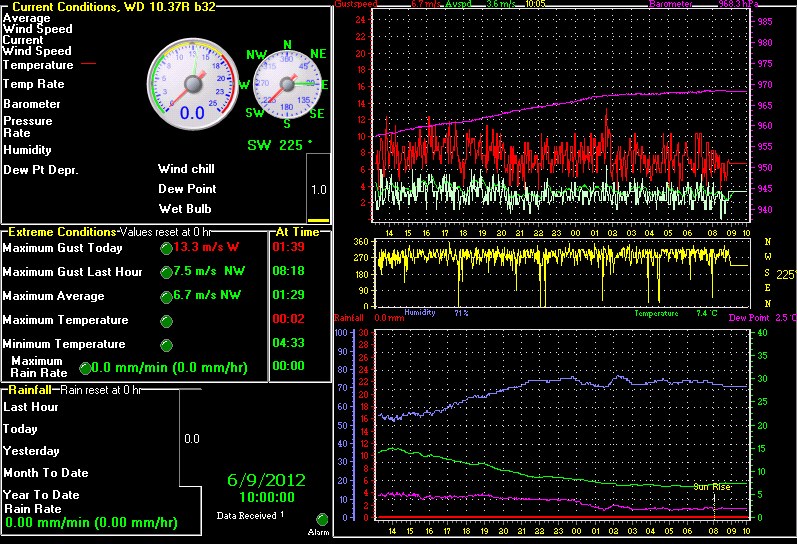
Task: Click the wind speed dial gauge
Action: [191, 85]
